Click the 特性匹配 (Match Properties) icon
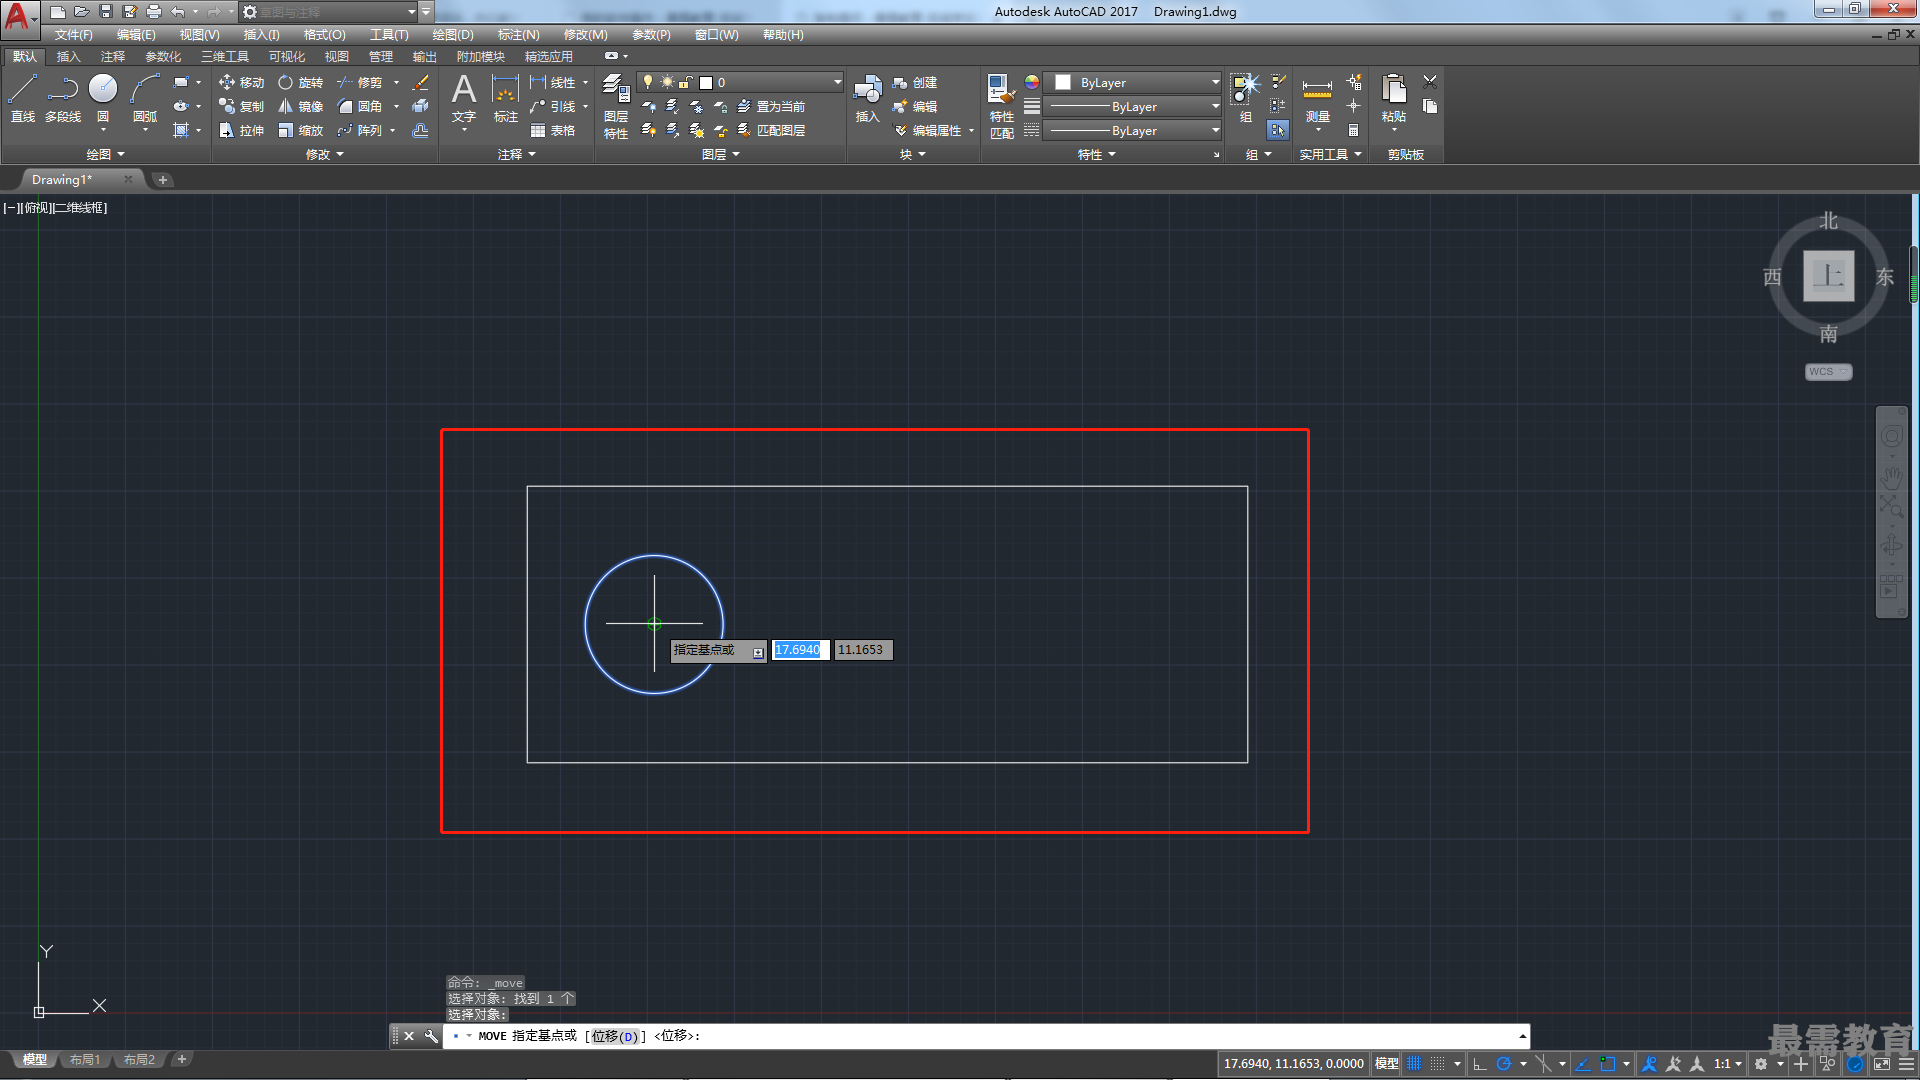 click(1001, 106)
